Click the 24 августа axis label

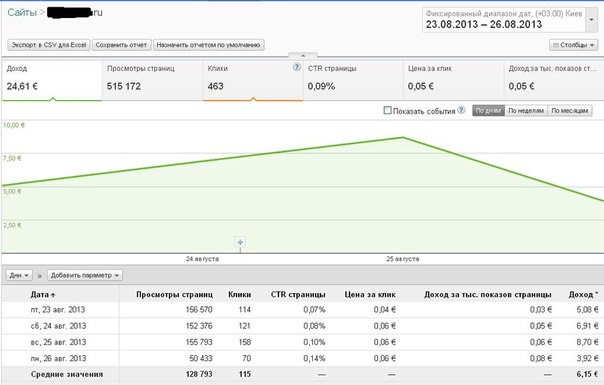[x=202, y=259]
